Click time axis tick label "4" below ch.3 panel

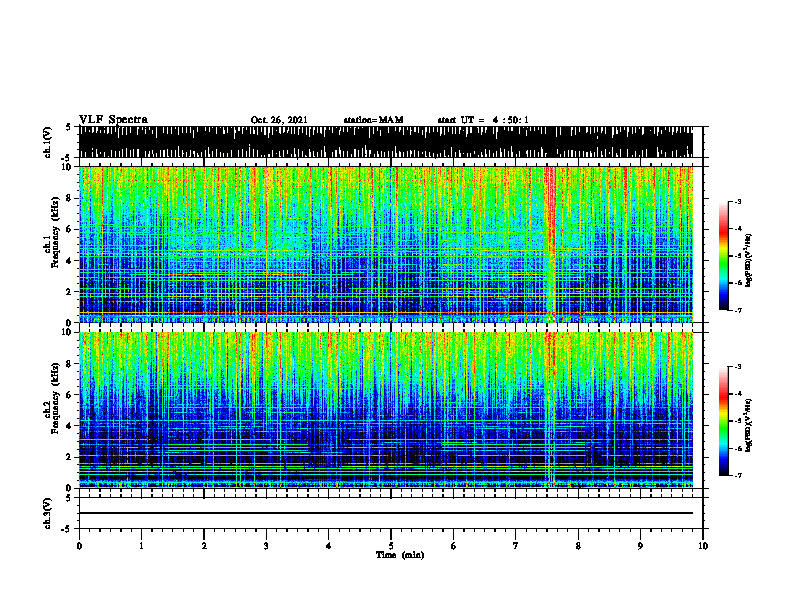[x=329, y=546]
